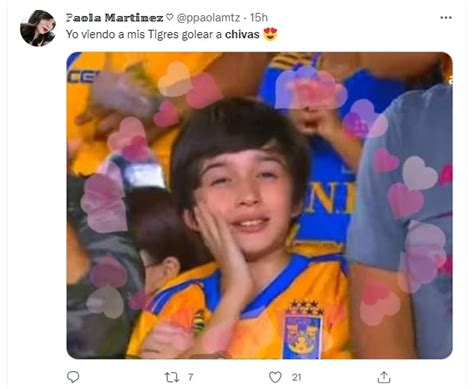Open the three-dot more options menu
The image size is (474, 389).
point(446,18)
